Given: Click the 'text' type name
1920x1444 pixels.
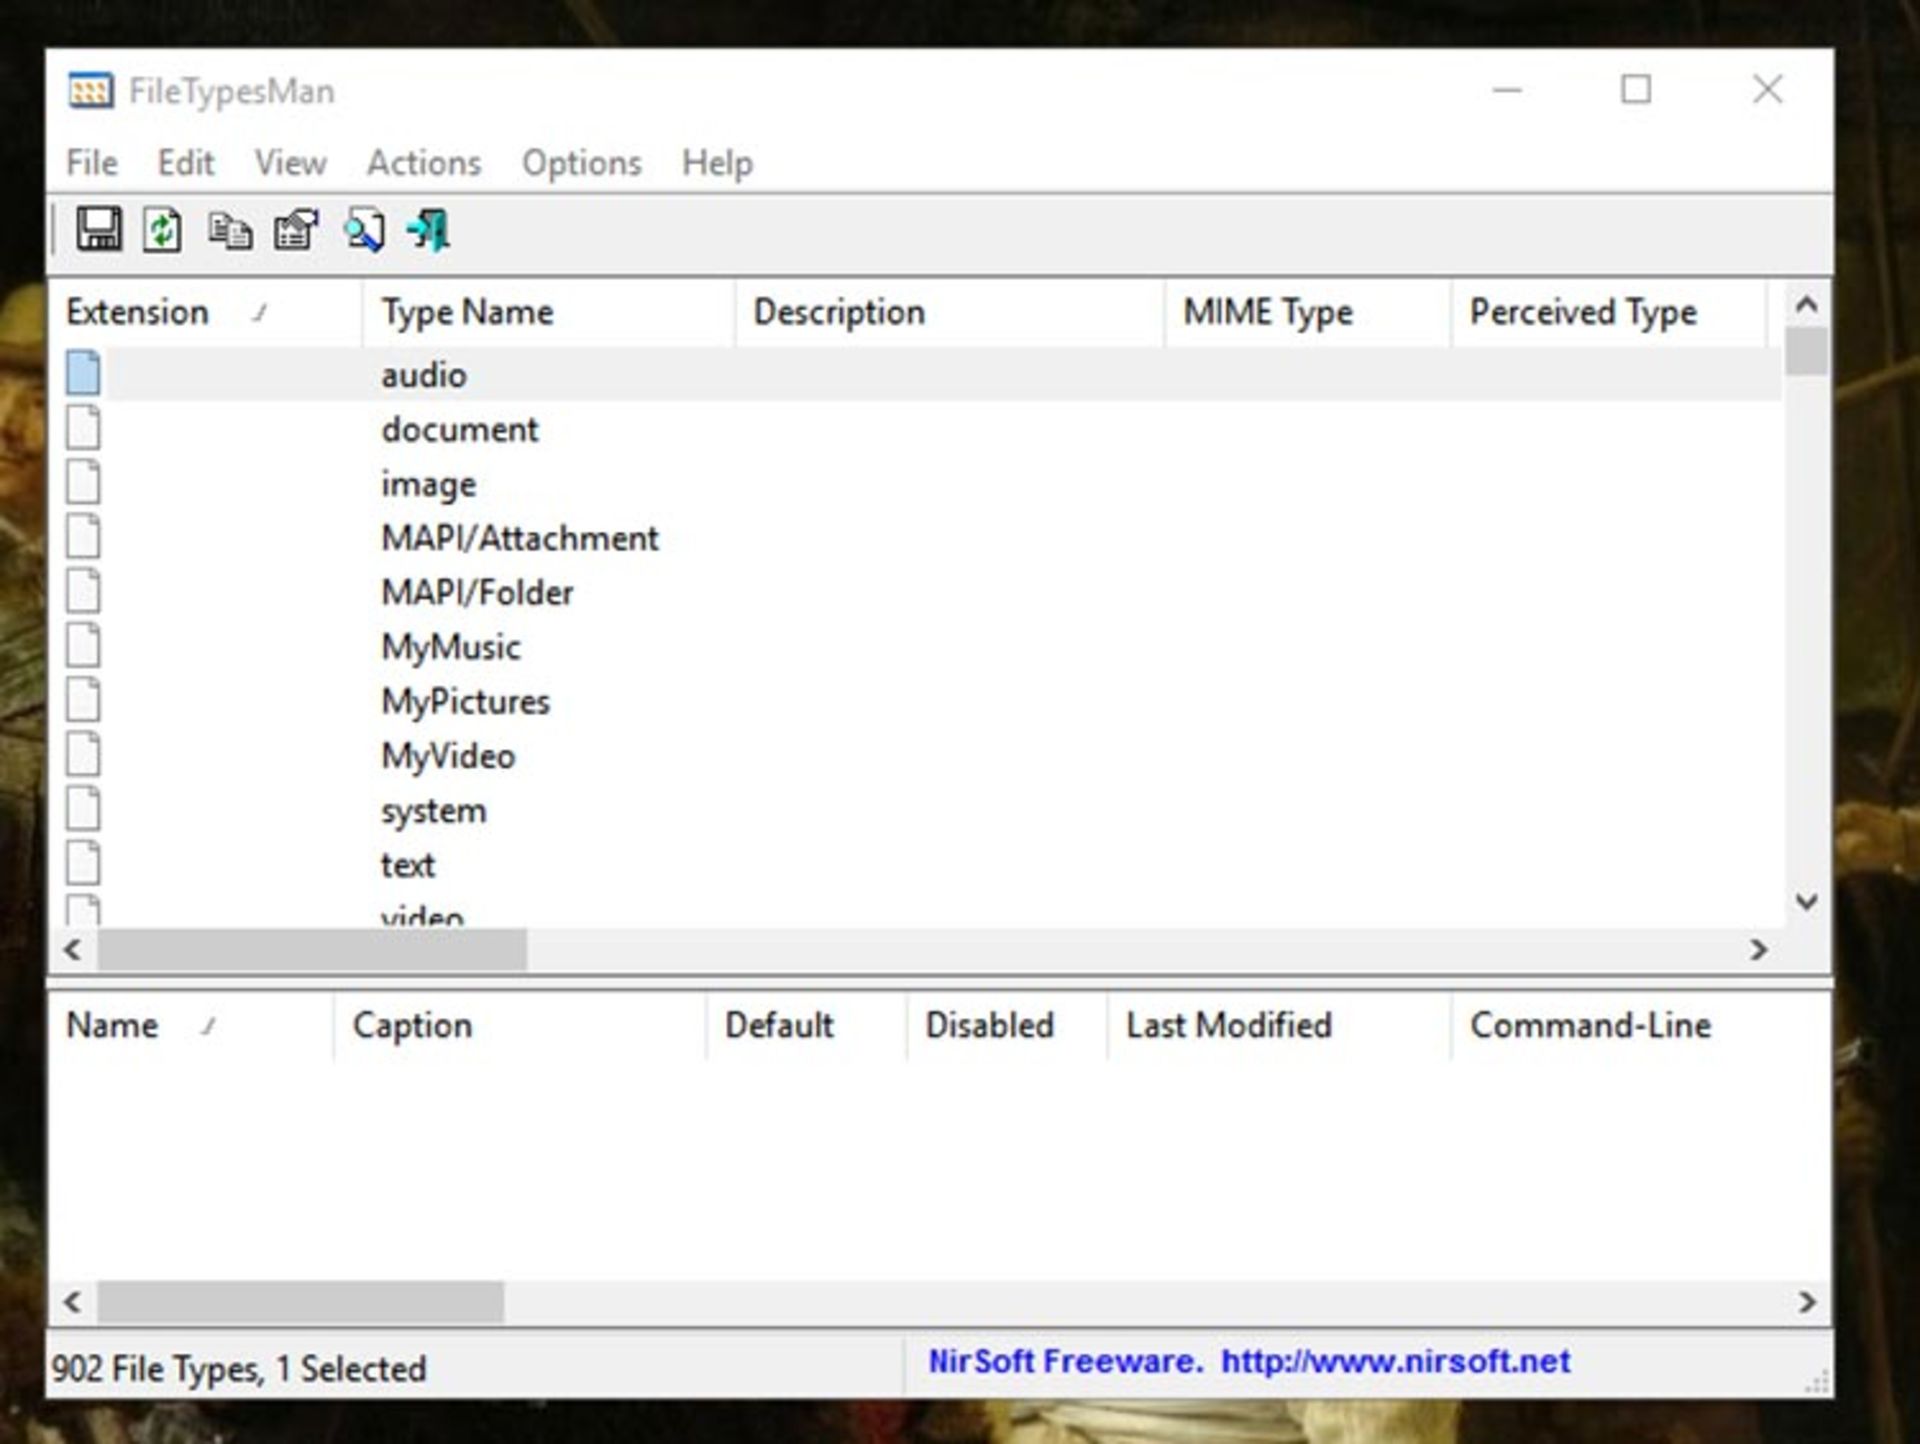Looking at the screenshot, I should tap(407, 865).
